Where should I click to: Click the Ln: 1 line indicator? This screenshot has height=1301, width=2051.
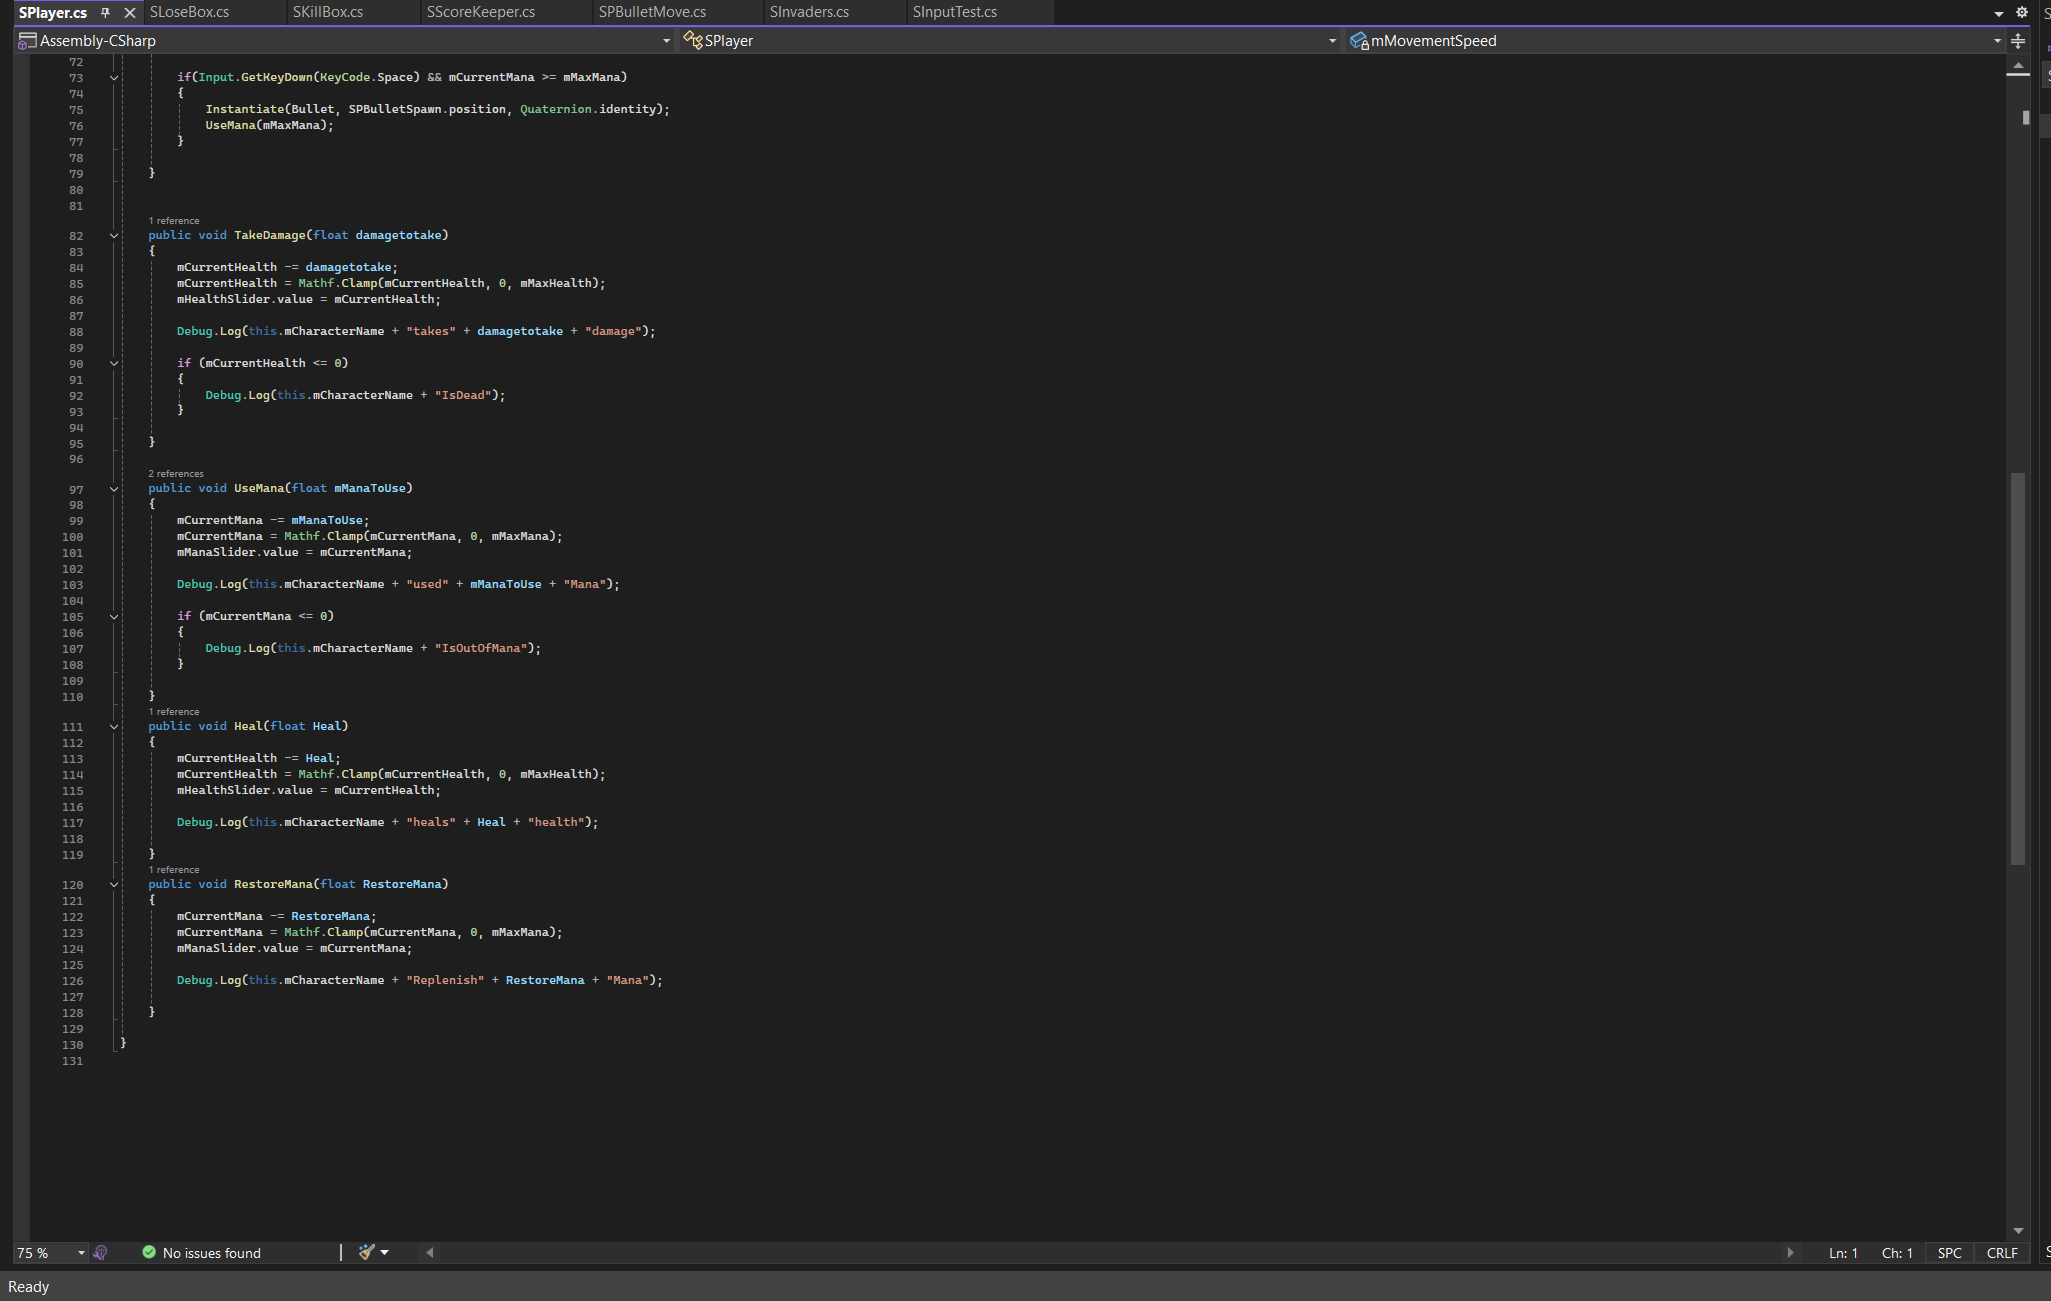pos(1843,1253)
